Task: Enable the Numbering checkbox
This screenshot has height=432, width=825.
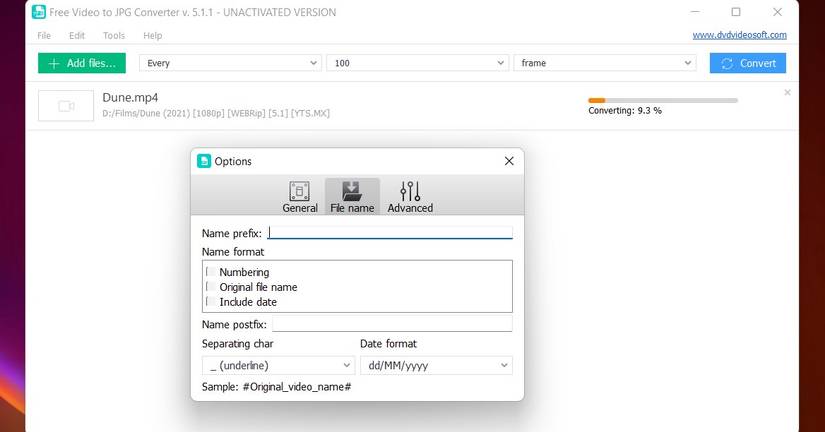Action: point(211,272)
